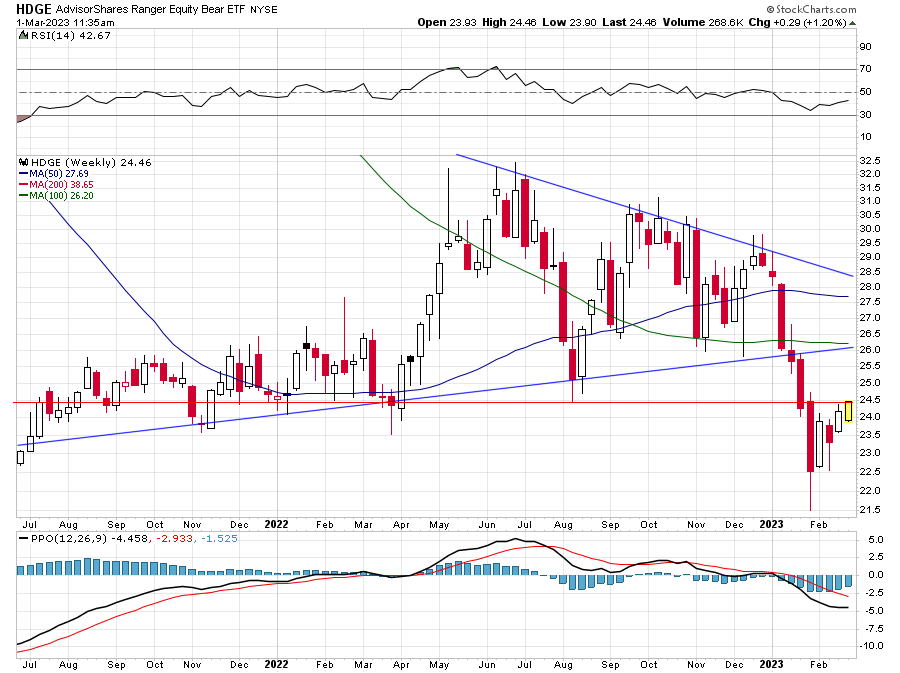Click the 30.0 label on price scale
The width and height of the screenshot is (900, 673).
click(x=870, y=229)
